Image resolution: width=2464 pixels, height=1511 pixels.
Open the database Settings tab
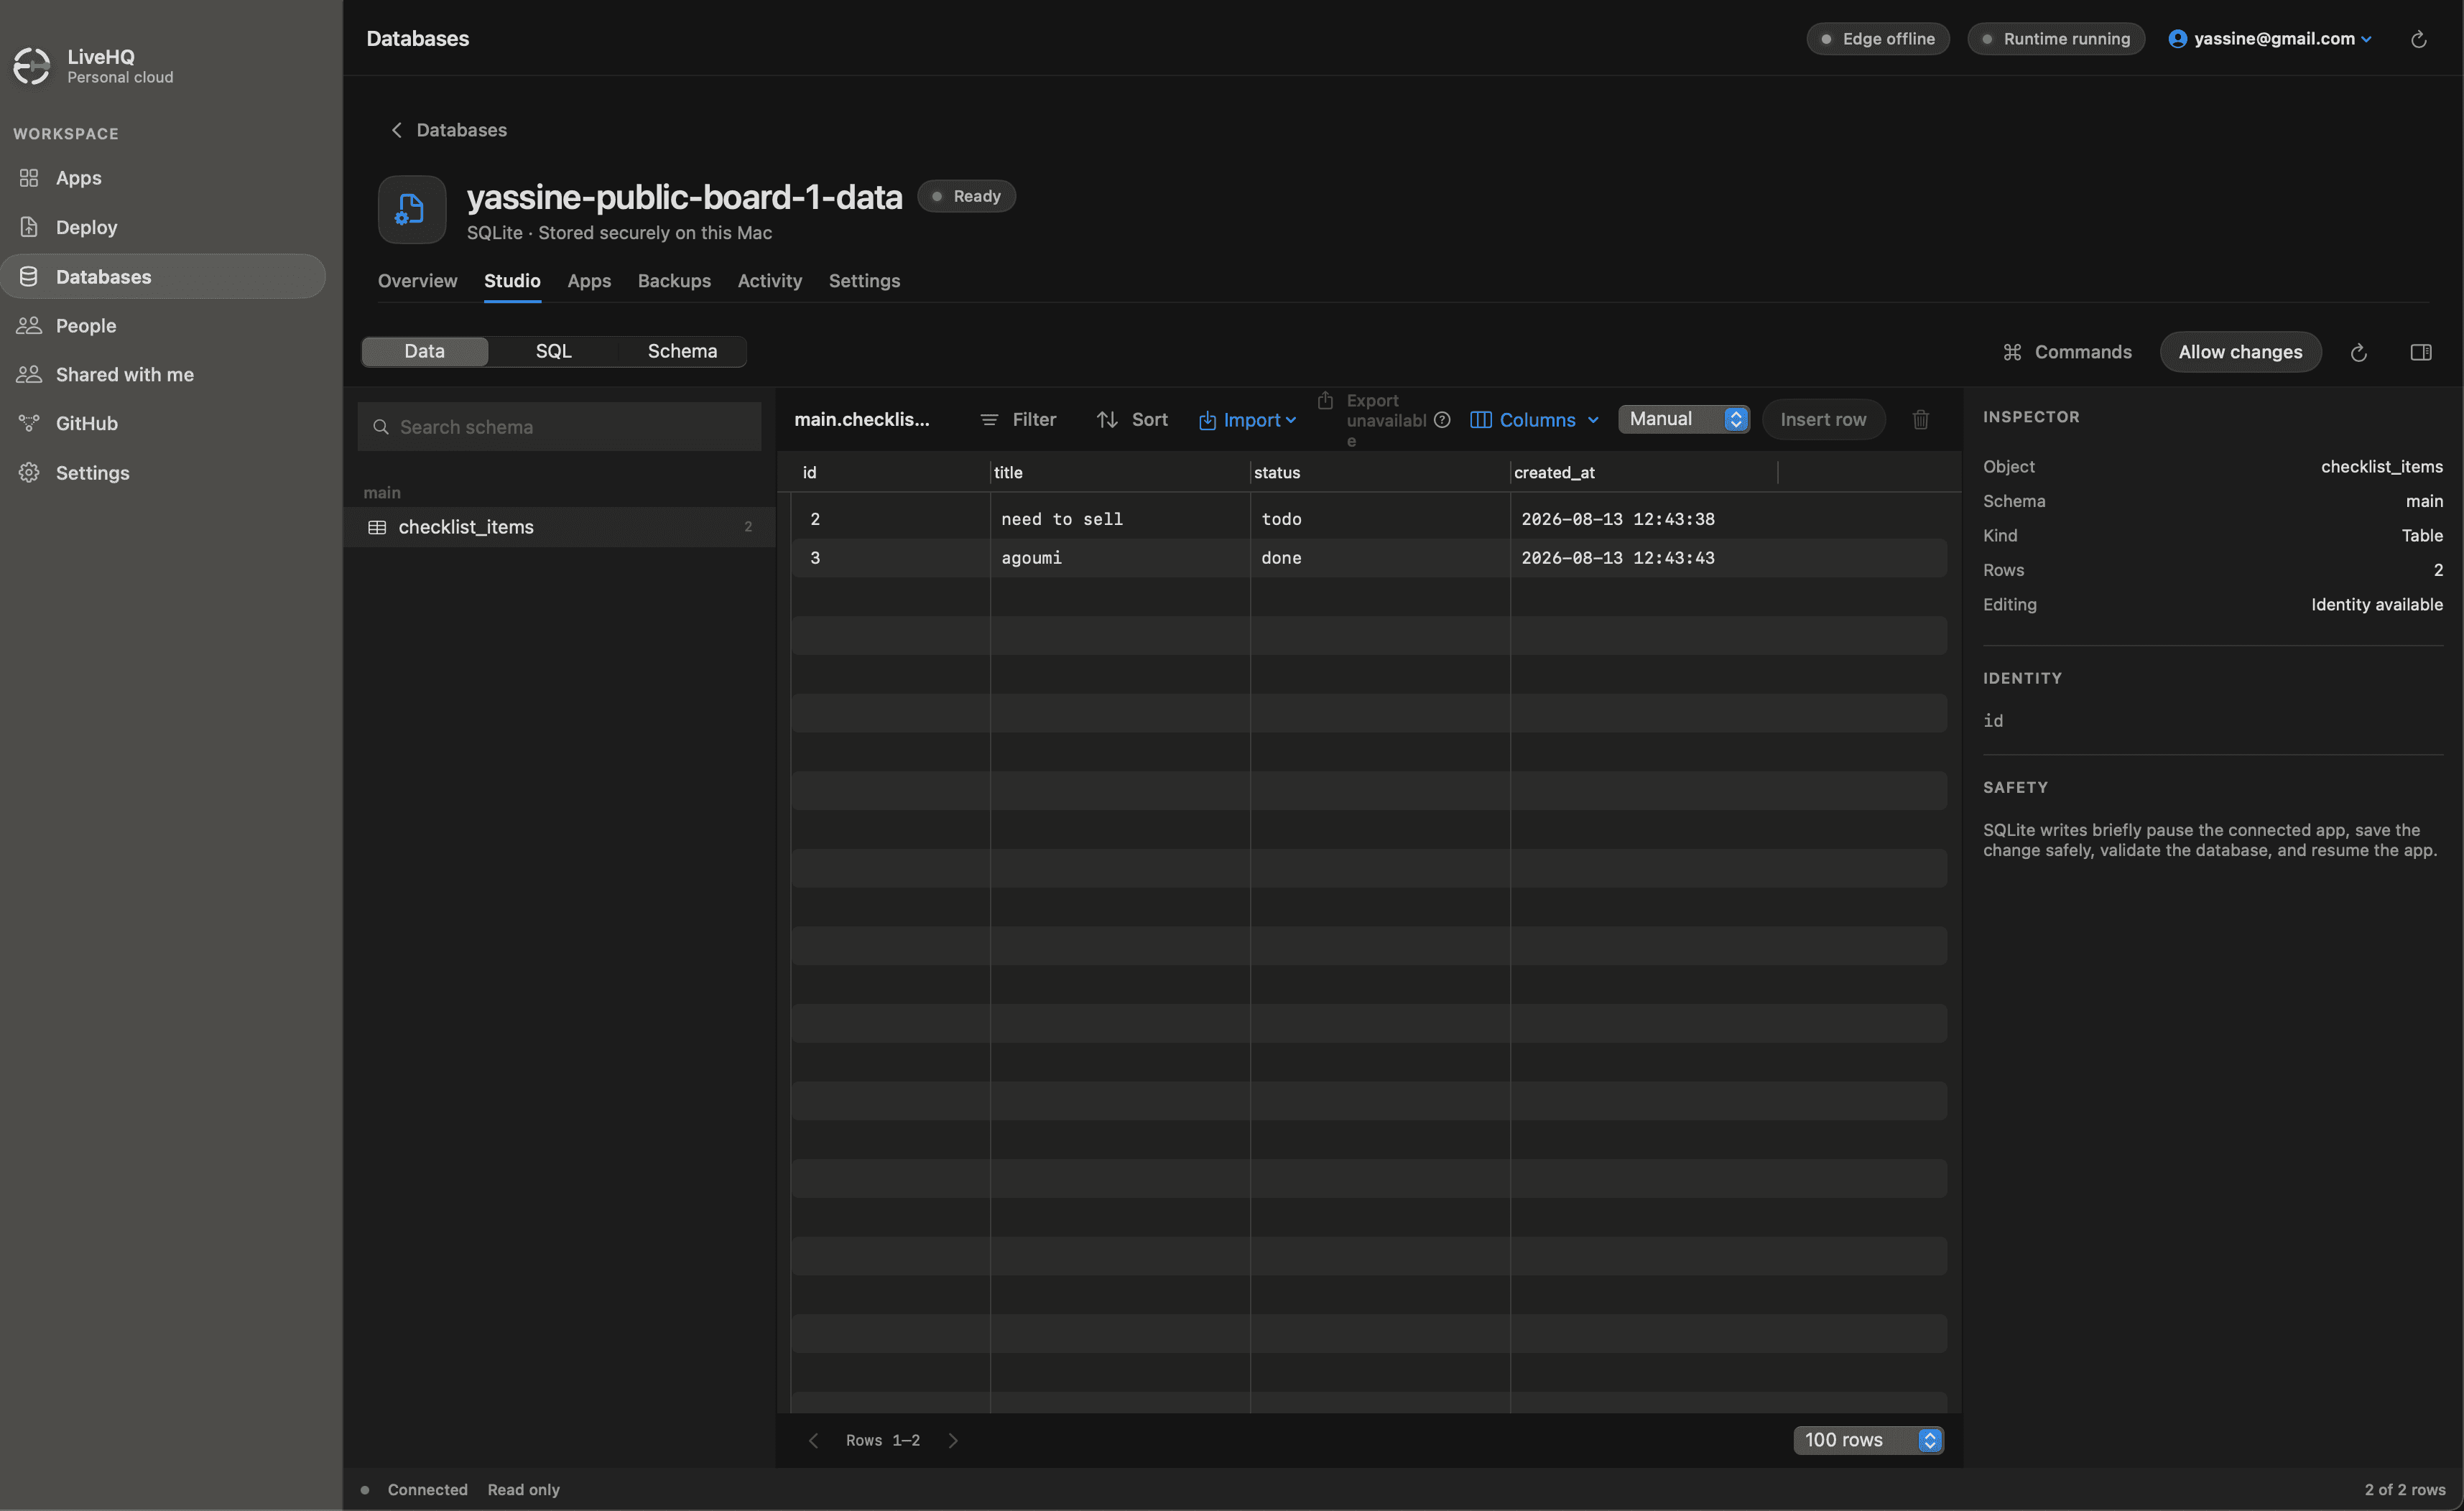click(864, 281)
